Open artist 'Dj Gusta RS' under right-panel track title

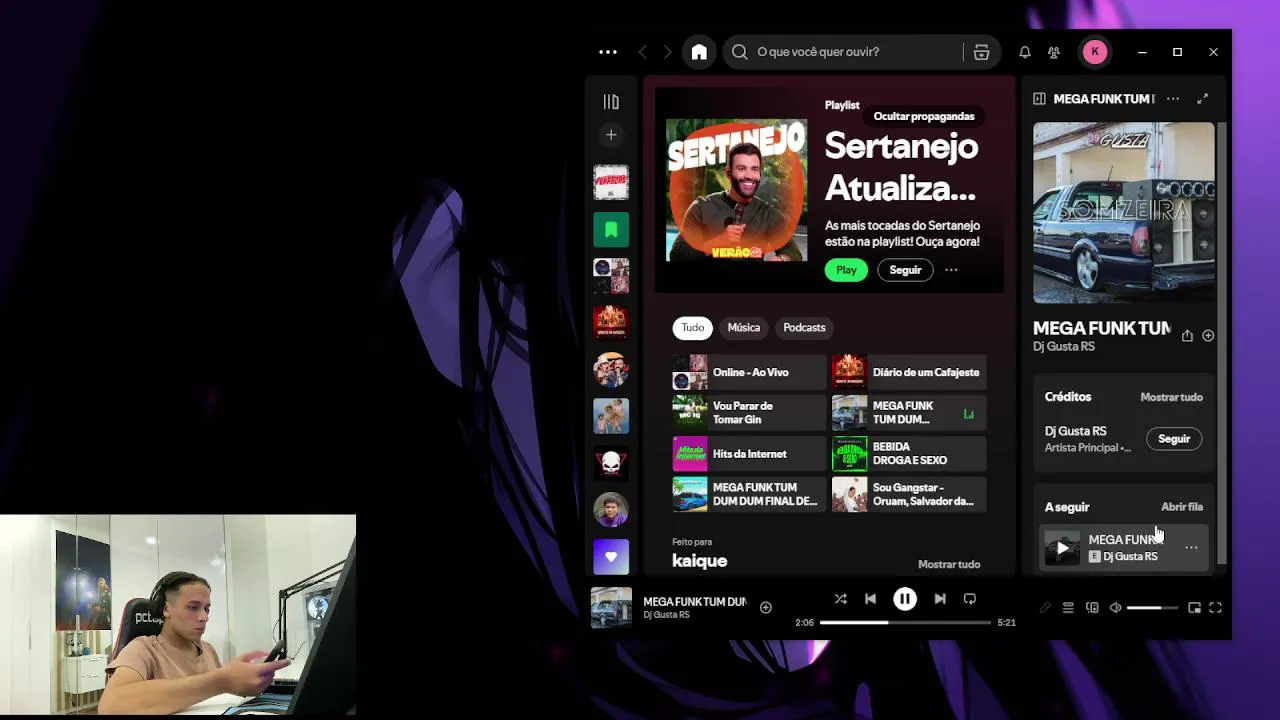pos(1064,347)
